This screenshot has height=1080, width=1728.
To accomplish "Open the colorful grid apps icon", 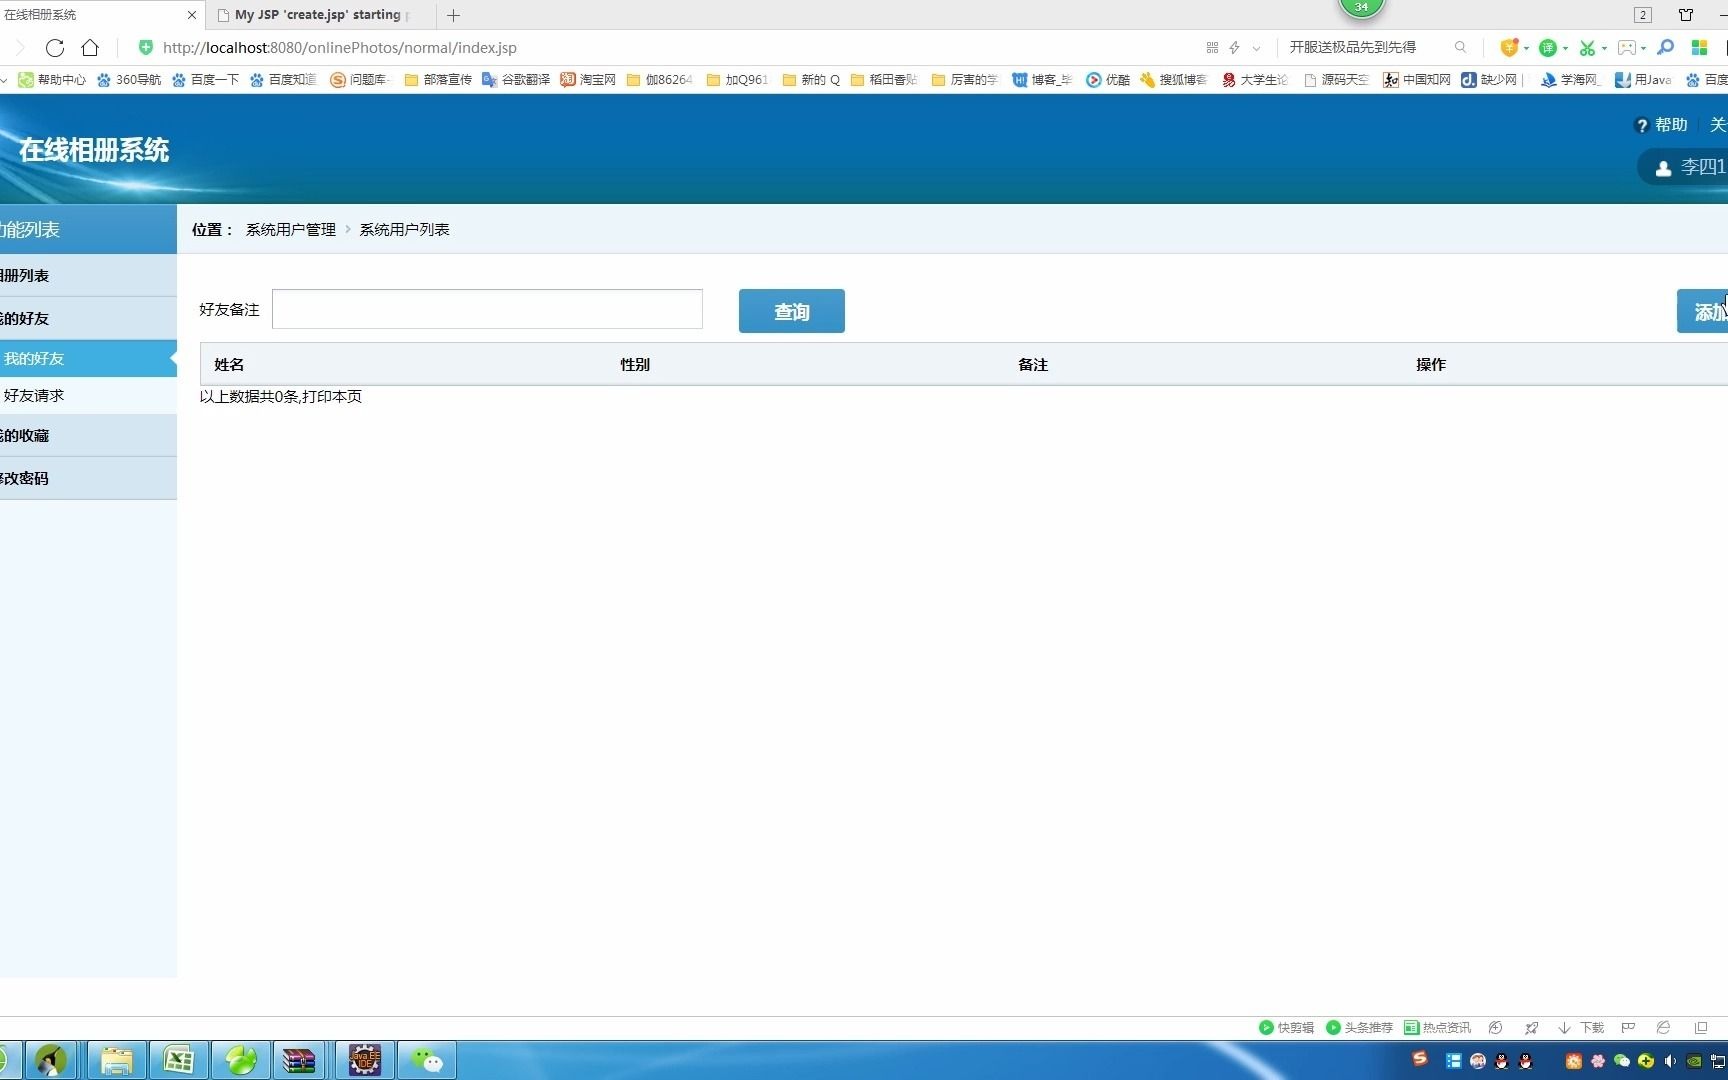I will (1699, 47).
